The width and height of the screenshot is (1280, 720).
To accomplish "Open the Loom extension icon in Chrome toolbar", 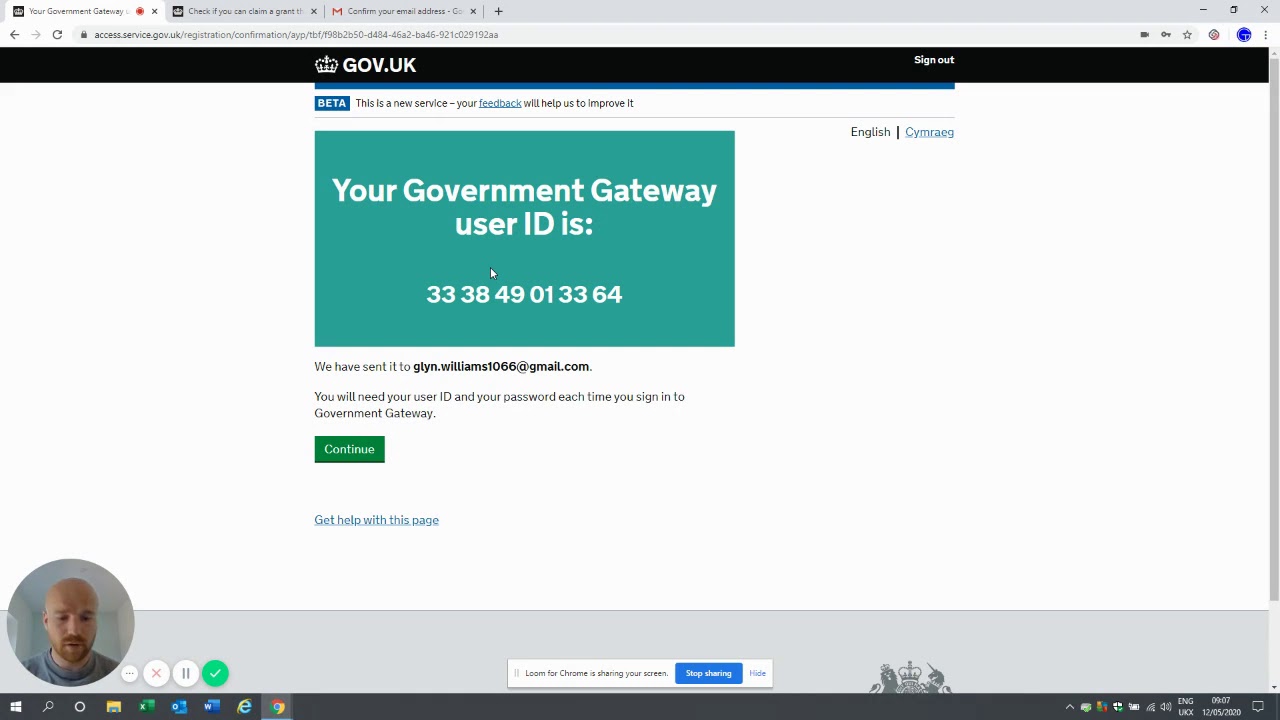I will tap(1214, 34).
